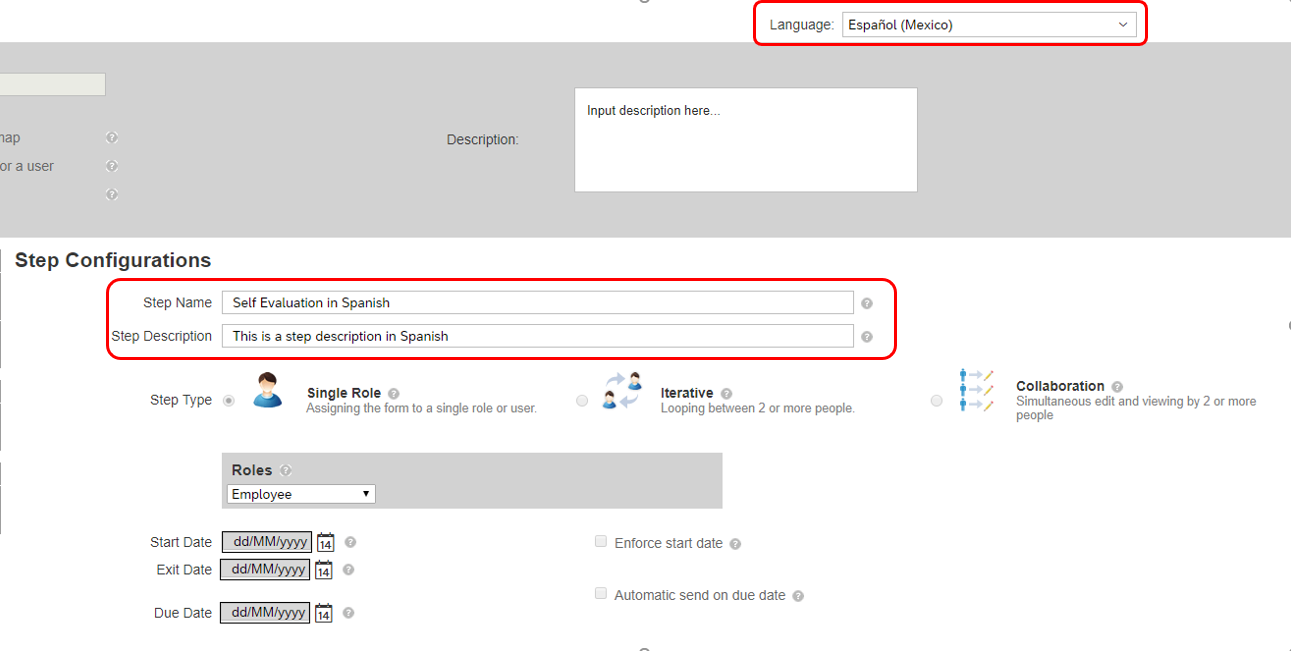
Task: Click help icon next to Step Description
Action: pos(867,337)
